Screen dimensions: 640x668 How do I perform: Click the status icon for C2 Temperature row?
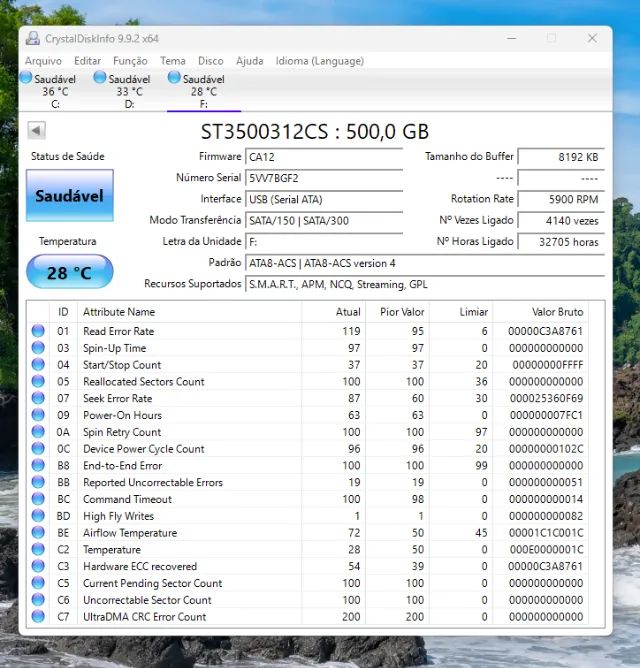[x=38, y=549]
